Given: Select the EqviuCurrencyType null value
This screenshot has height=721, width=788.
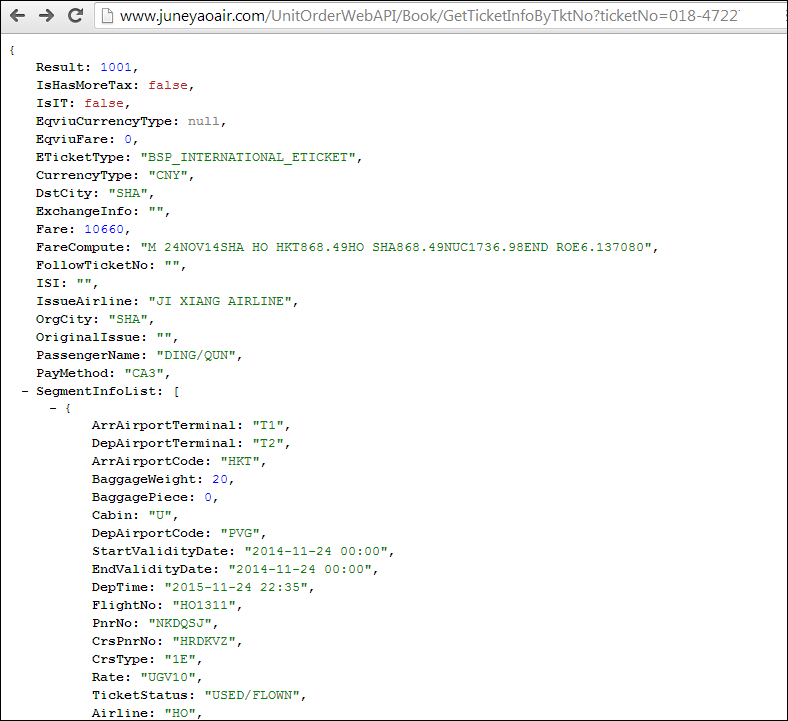Looking at the screenshot, I should tap(204, 122).
